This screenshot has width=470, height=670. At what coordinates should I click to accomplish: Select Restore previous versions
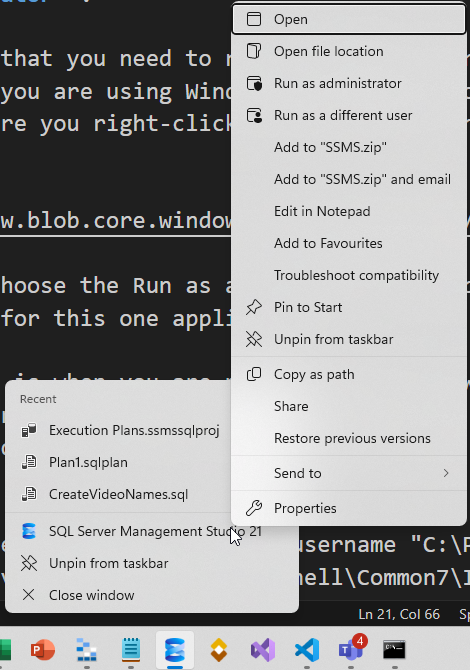click(349, 438)
